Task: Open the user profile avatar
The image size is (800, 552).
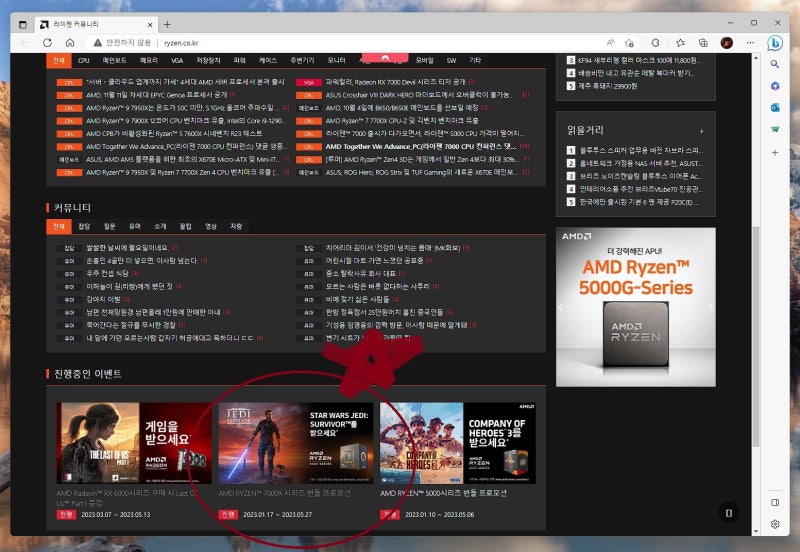Action: point(727,43)
